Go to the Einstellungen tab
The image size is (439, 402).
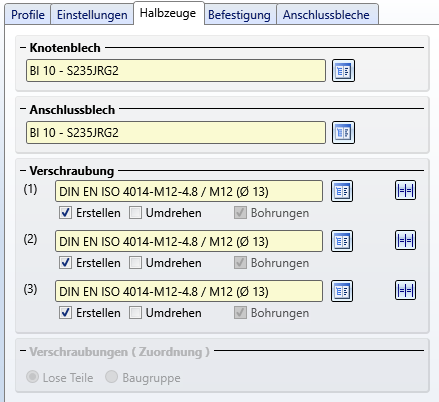pos(92,15)
